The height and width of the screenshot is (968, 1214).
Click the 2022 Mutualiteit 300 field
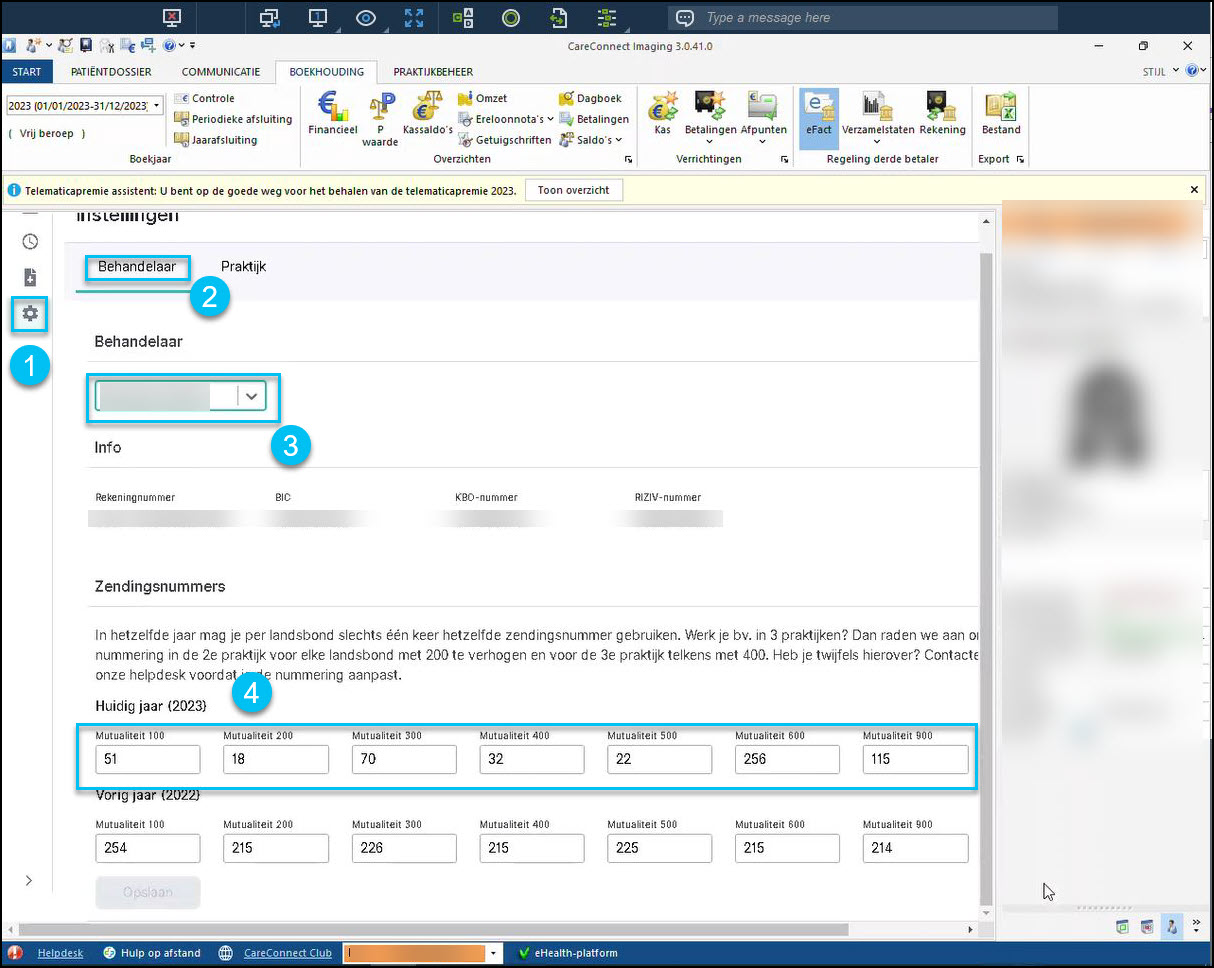pyautogui.click(x=404, y=848)
